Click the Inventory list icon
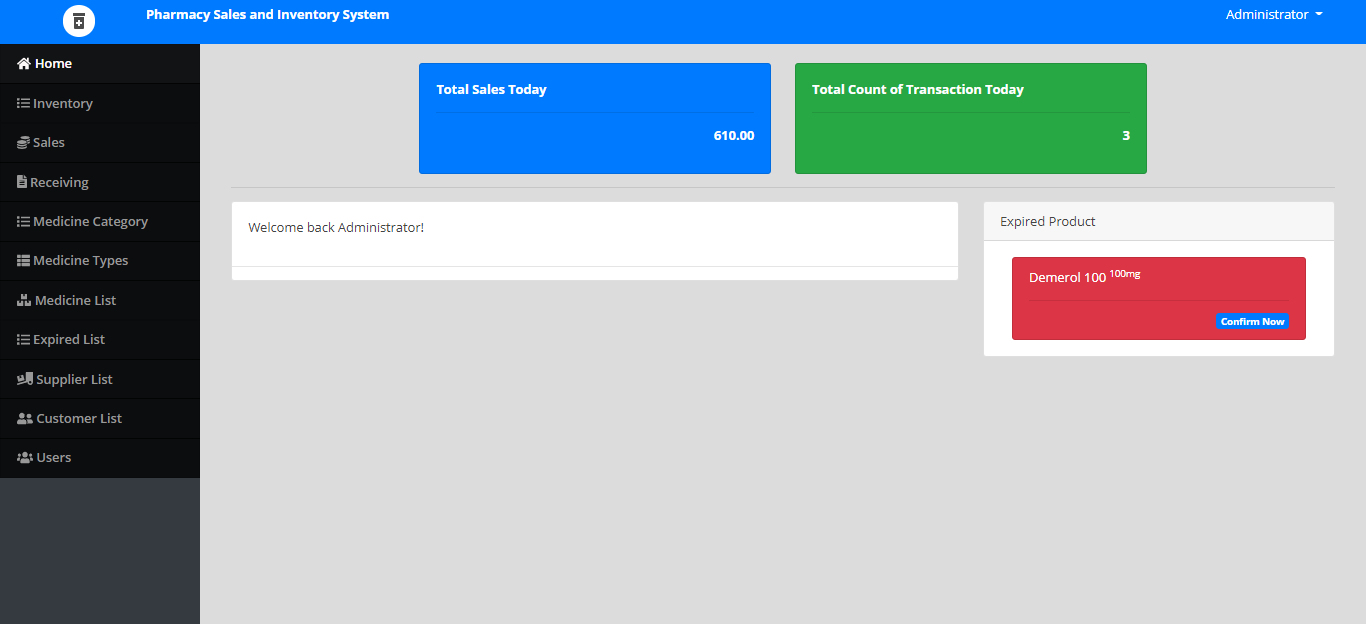1366x624 pixels. point(23,104)
